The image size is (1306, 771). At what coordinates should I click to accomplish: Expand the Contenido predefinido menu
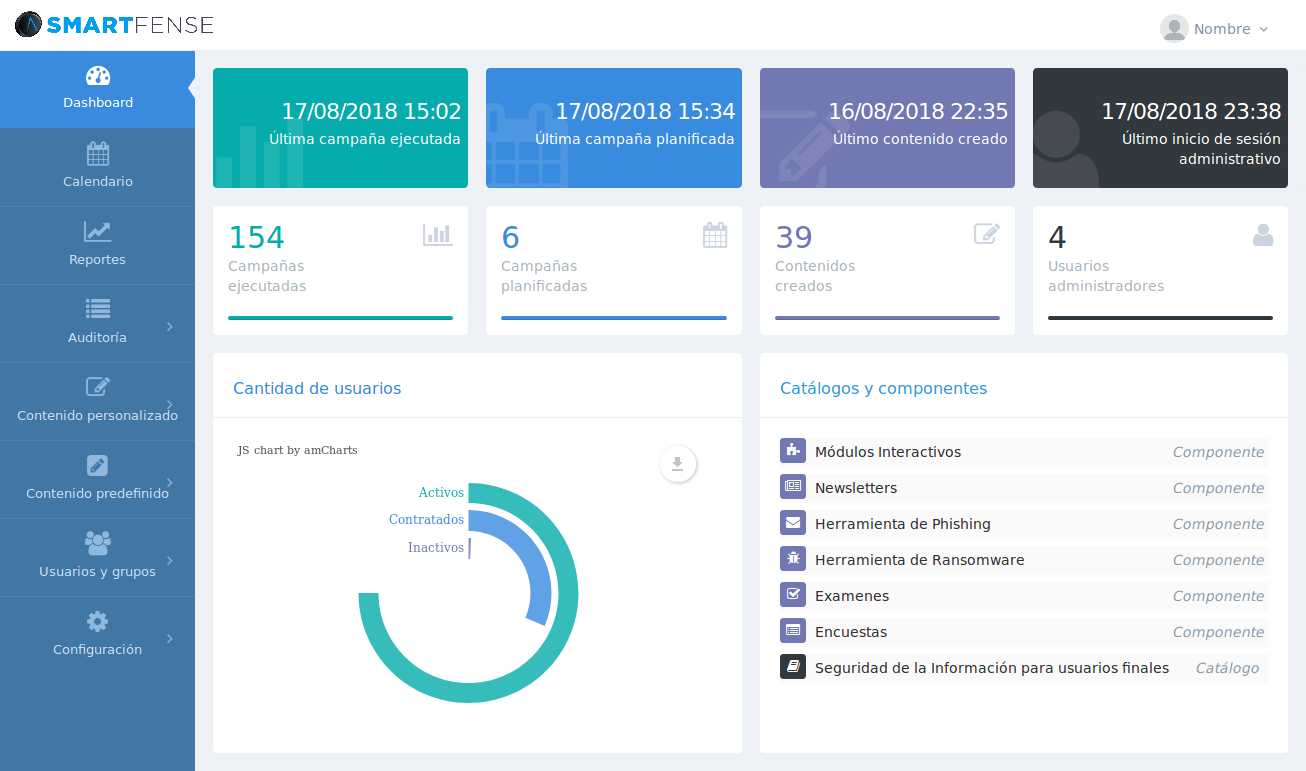tap(97, 479)
